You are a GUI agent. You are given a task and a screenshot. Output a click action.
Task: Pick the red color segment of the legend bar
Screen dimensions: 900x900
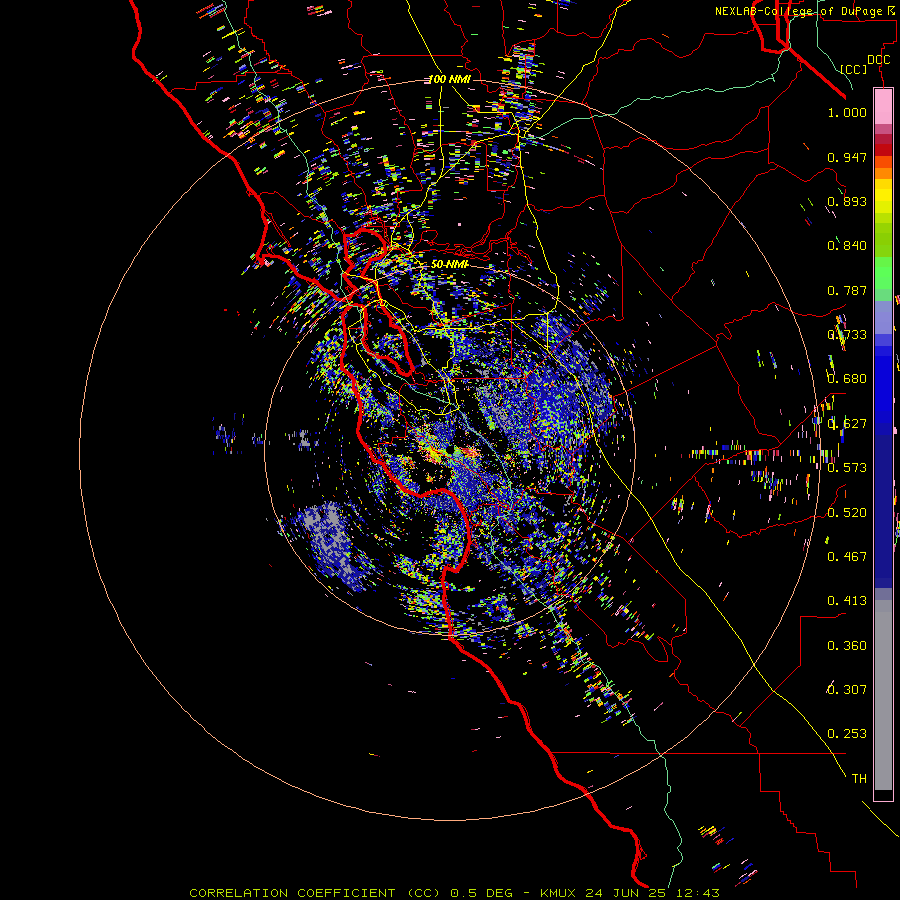883,149
